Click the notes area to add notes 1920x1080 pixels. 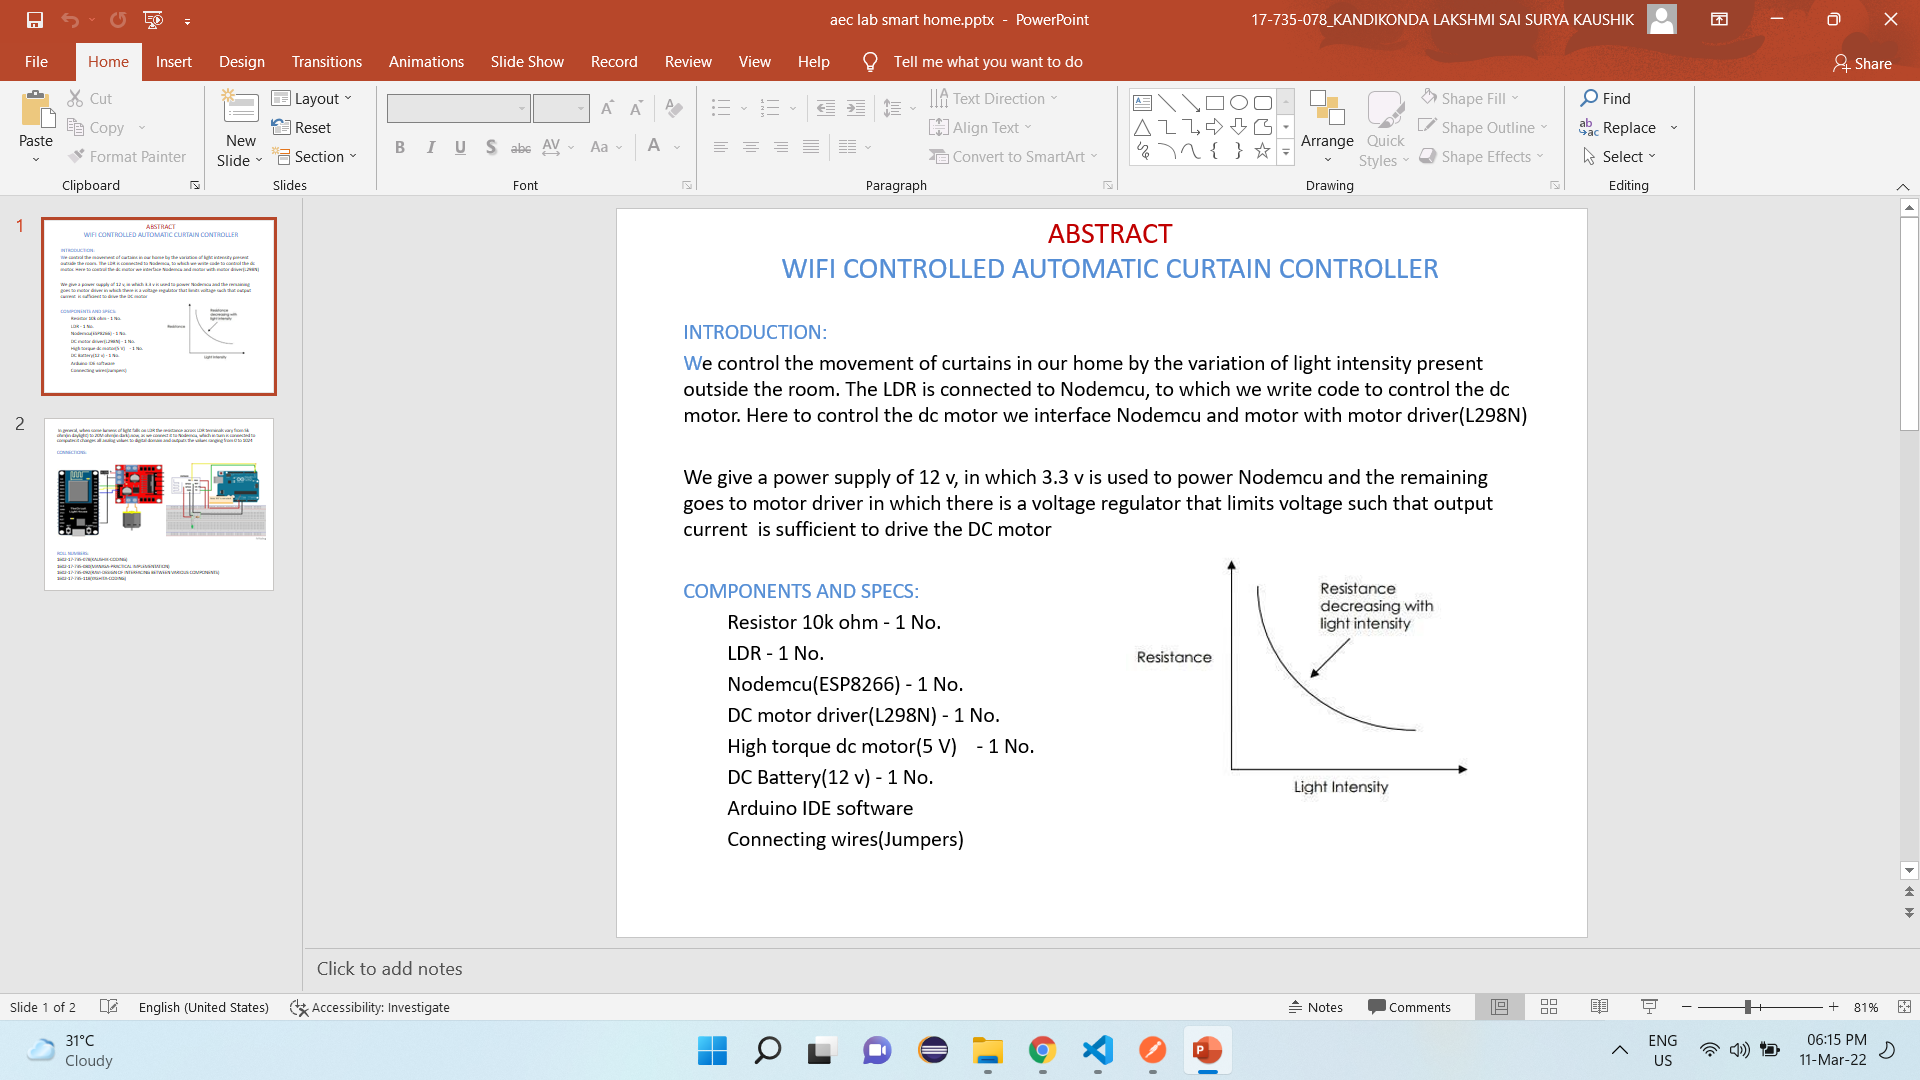1100,968
